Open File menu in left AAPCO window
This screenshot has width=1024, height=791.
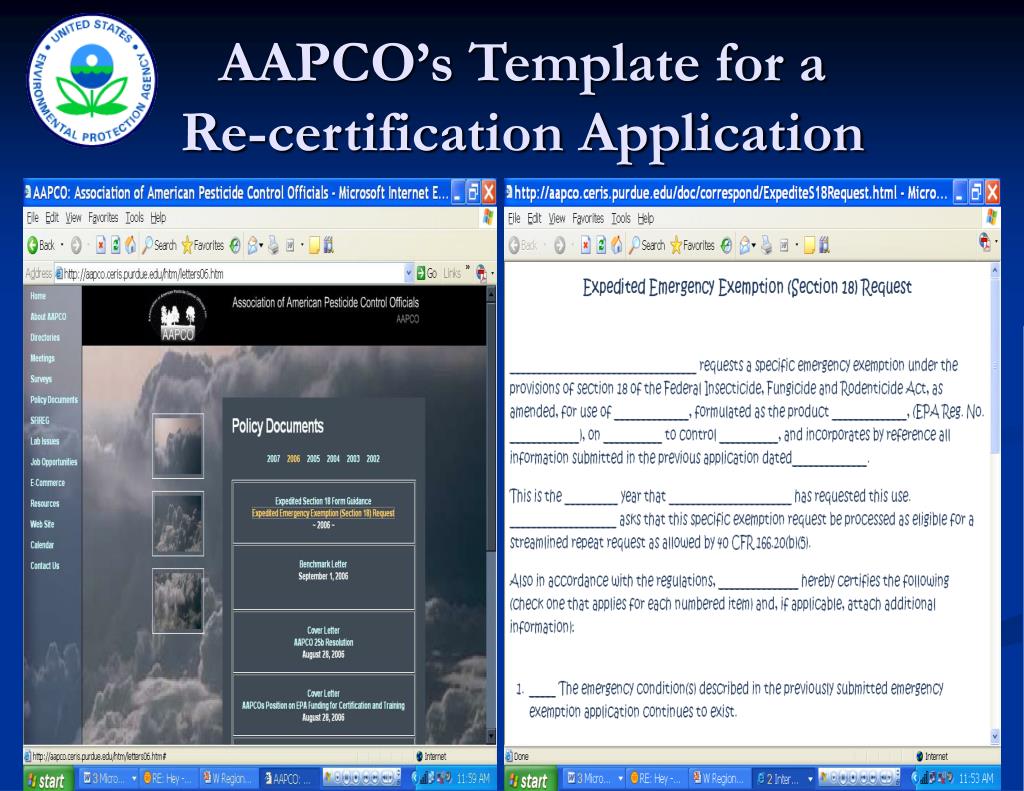(x=33, y=218)
